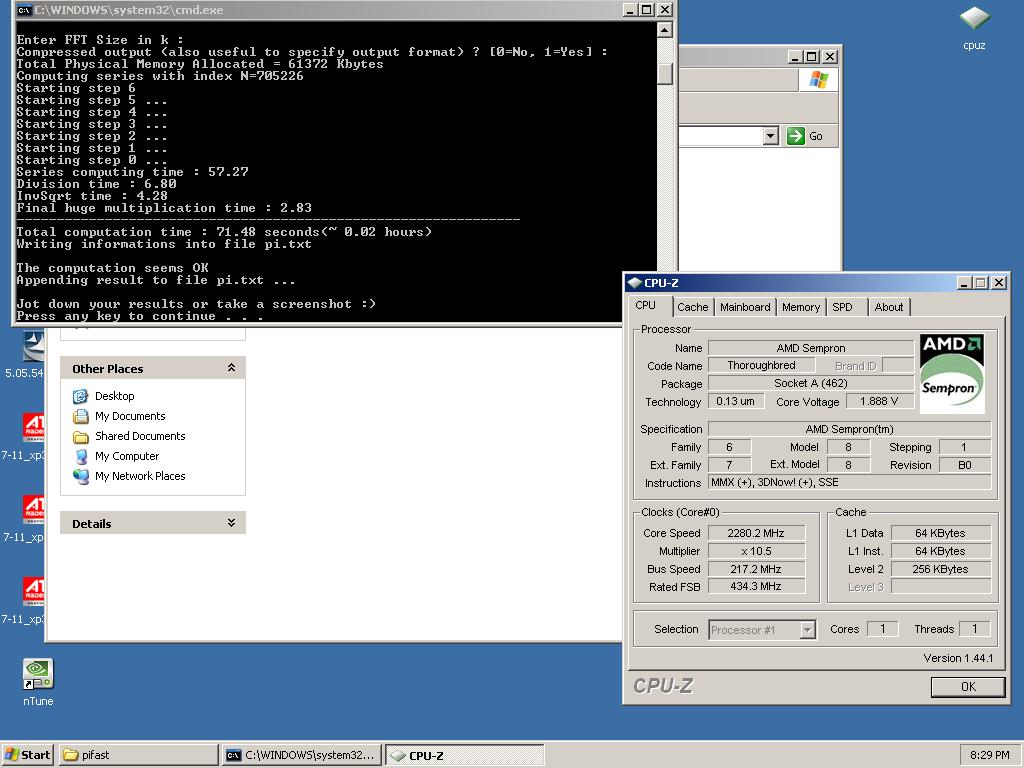
Task: Open the address bar dropdown arrow
Action: [771, 136]
